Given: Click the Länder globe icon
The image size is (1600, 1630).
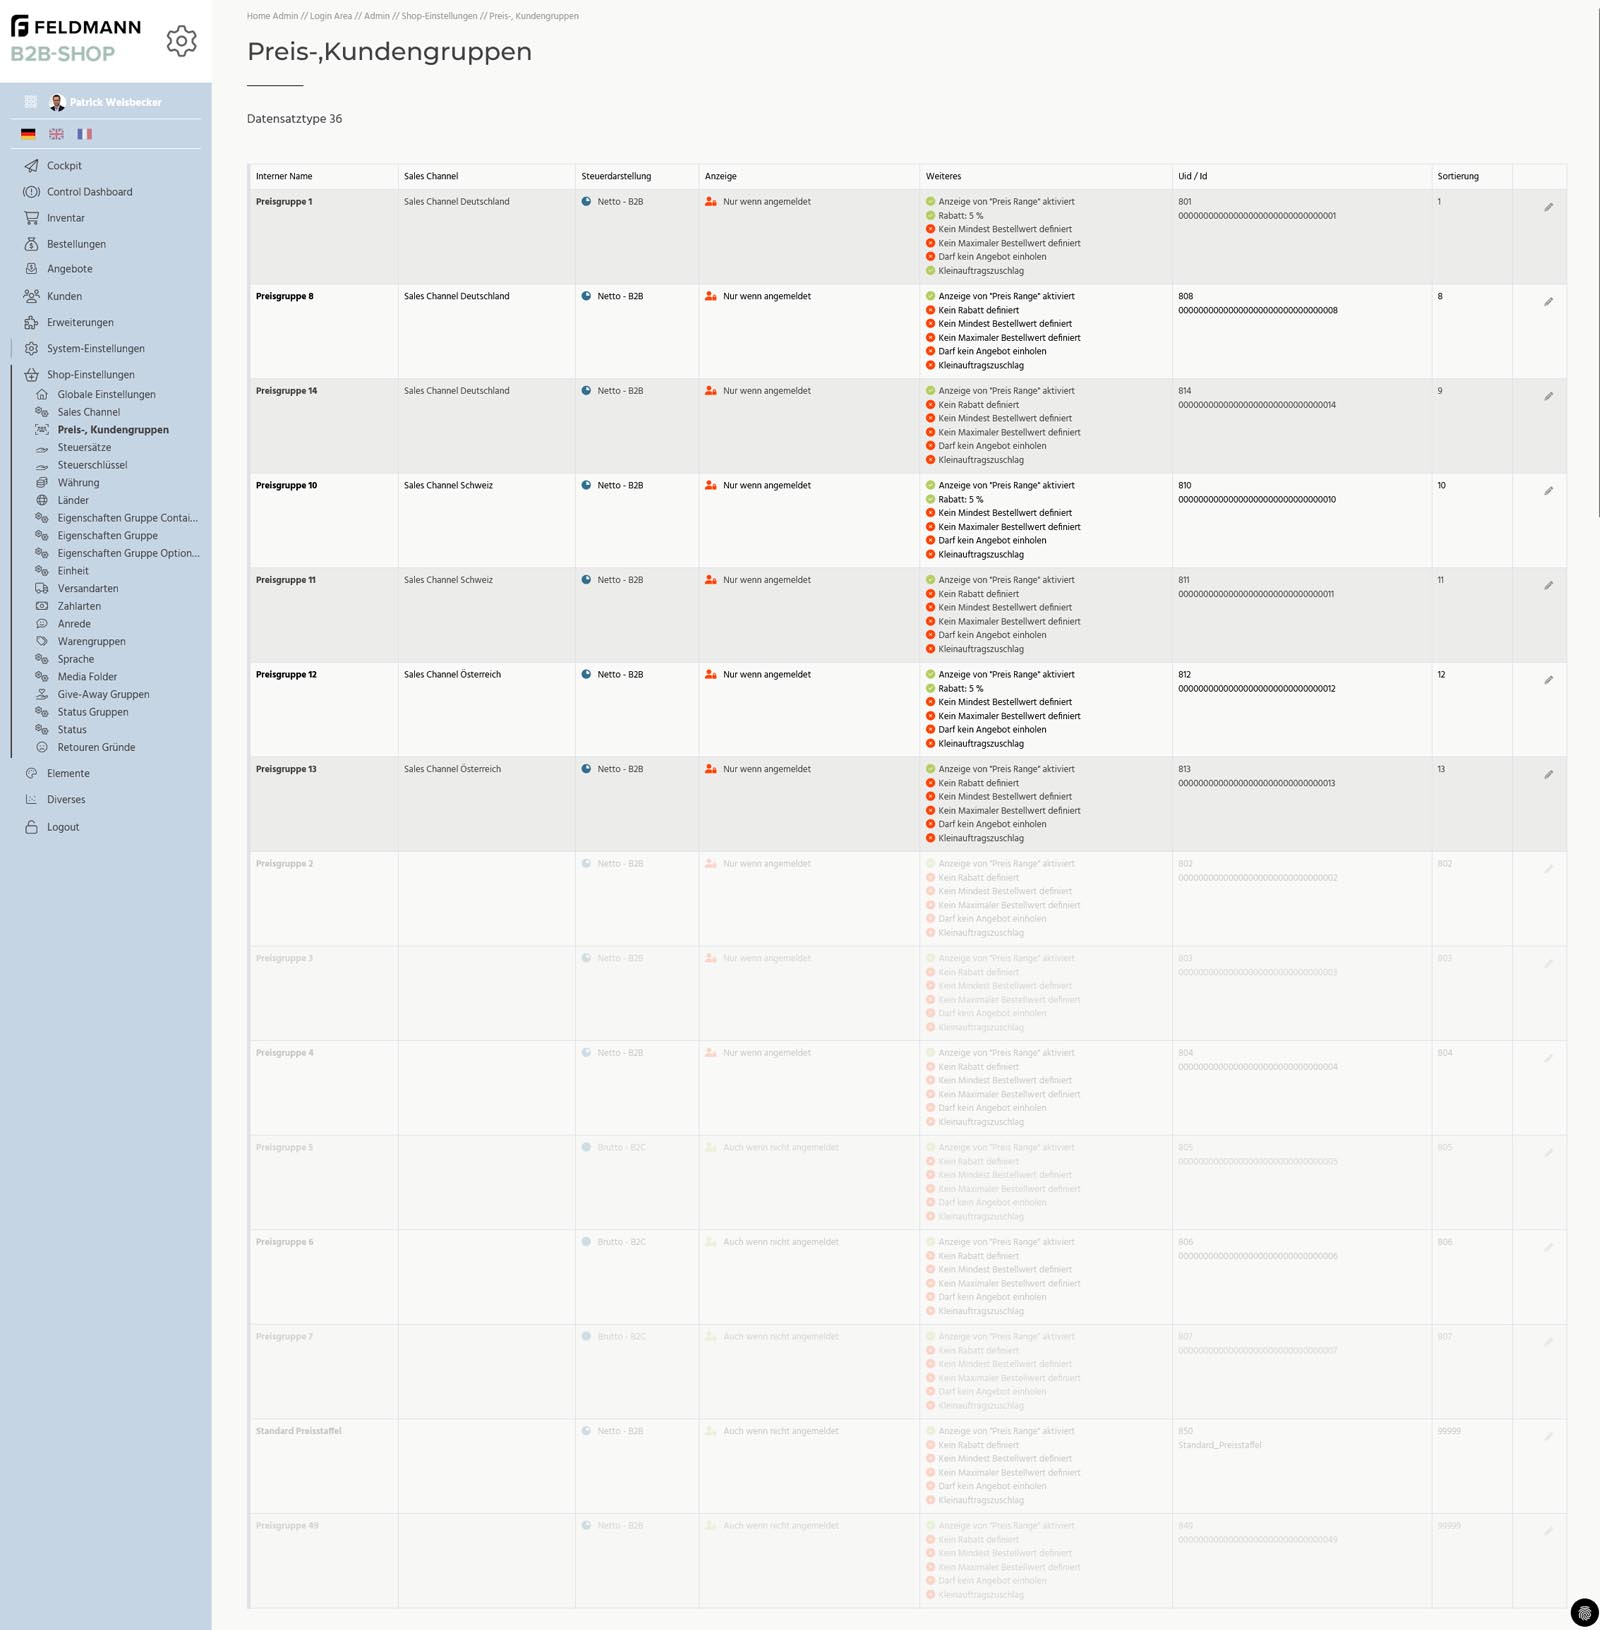Looking at the screenshot, I should (42, 500).
